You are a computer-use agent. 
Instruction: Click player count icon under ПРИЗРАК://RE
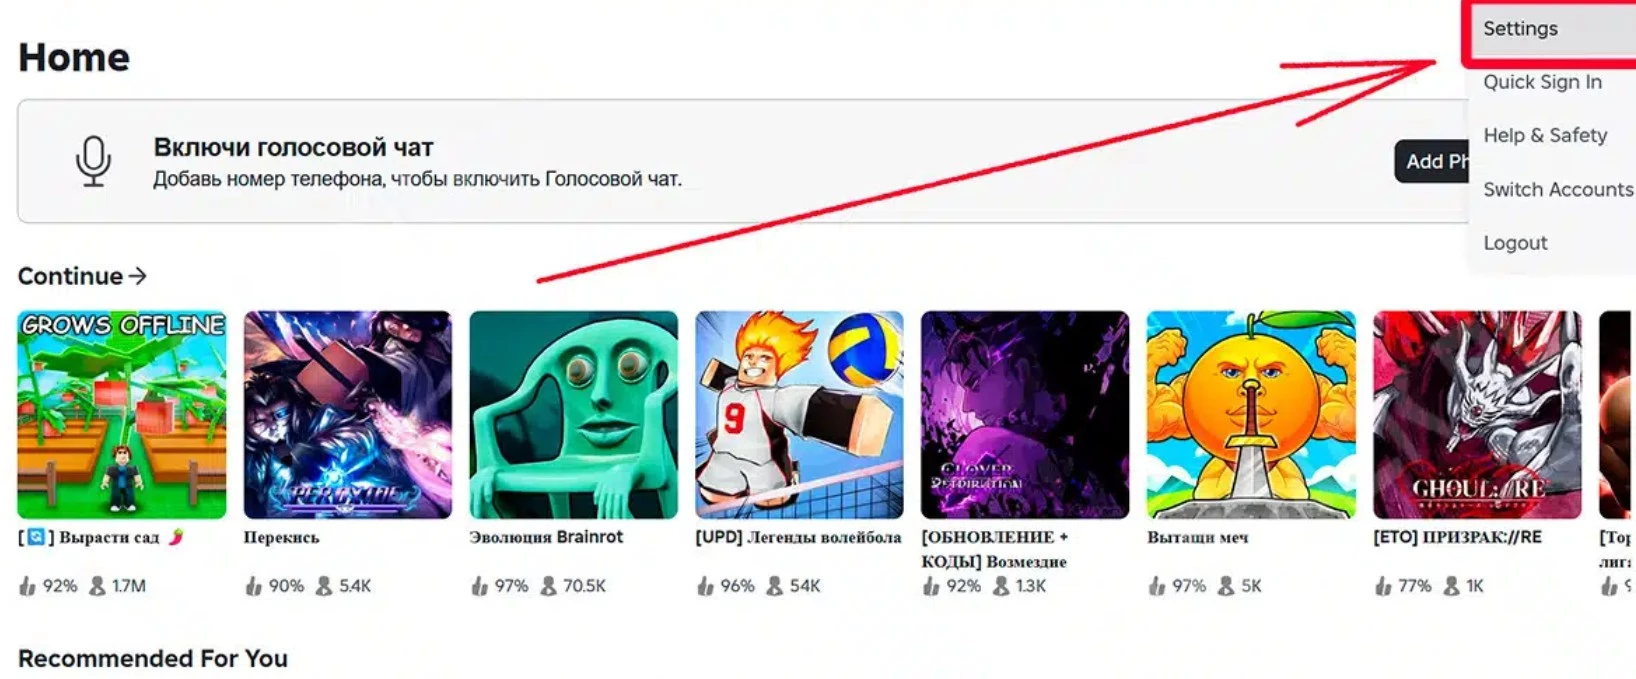1451,586
